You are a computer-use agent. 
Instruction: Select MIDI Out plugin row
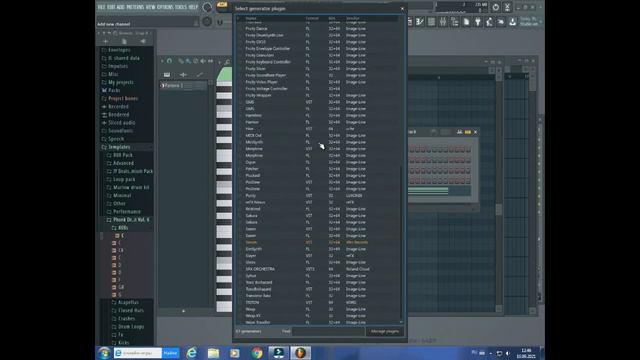[x=318, y=136]
